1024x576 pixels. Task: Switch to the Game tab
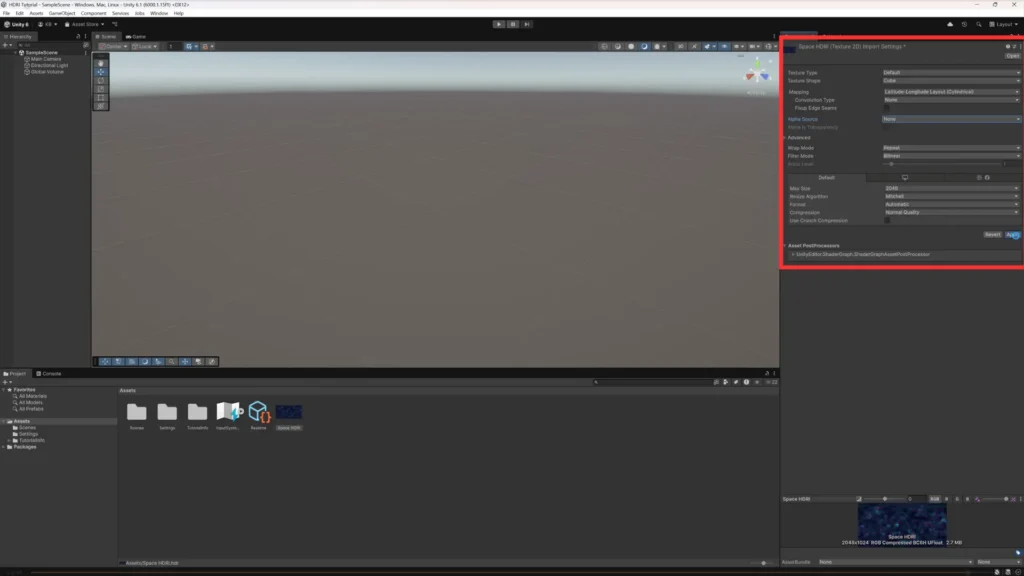pos(136,37)
